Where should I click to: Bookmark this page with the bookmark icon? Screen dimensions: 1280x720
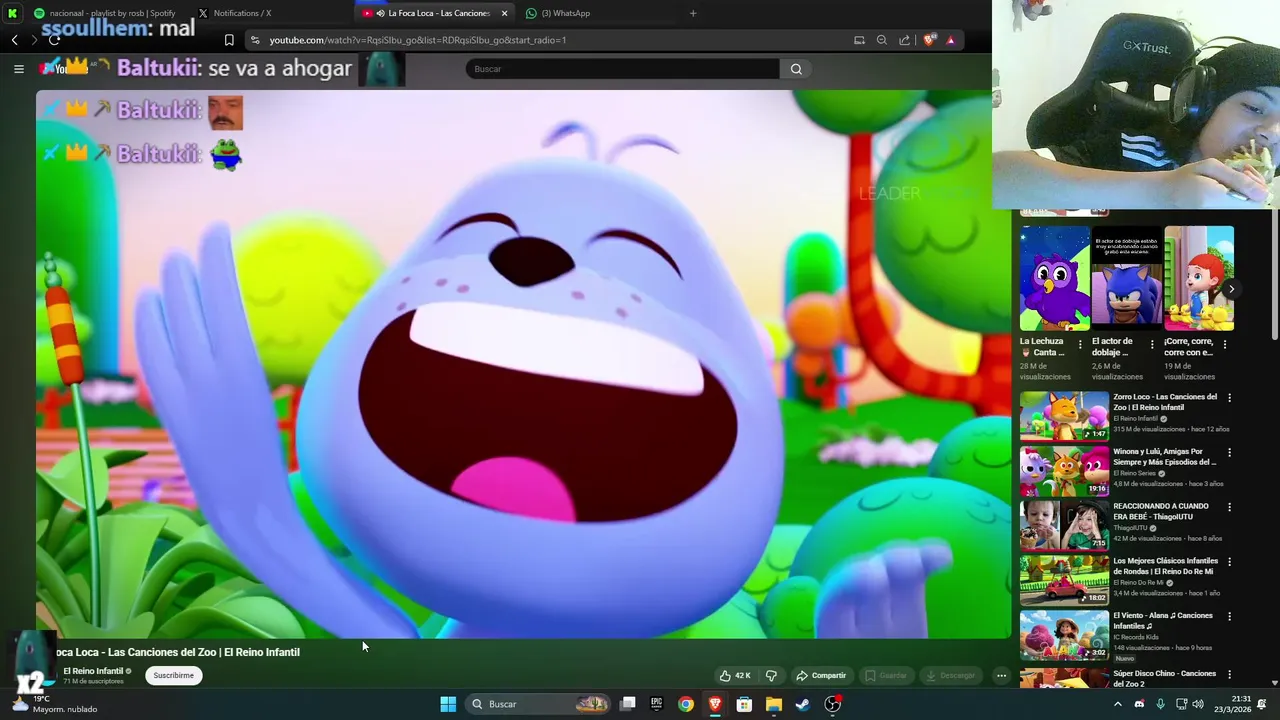229,40
